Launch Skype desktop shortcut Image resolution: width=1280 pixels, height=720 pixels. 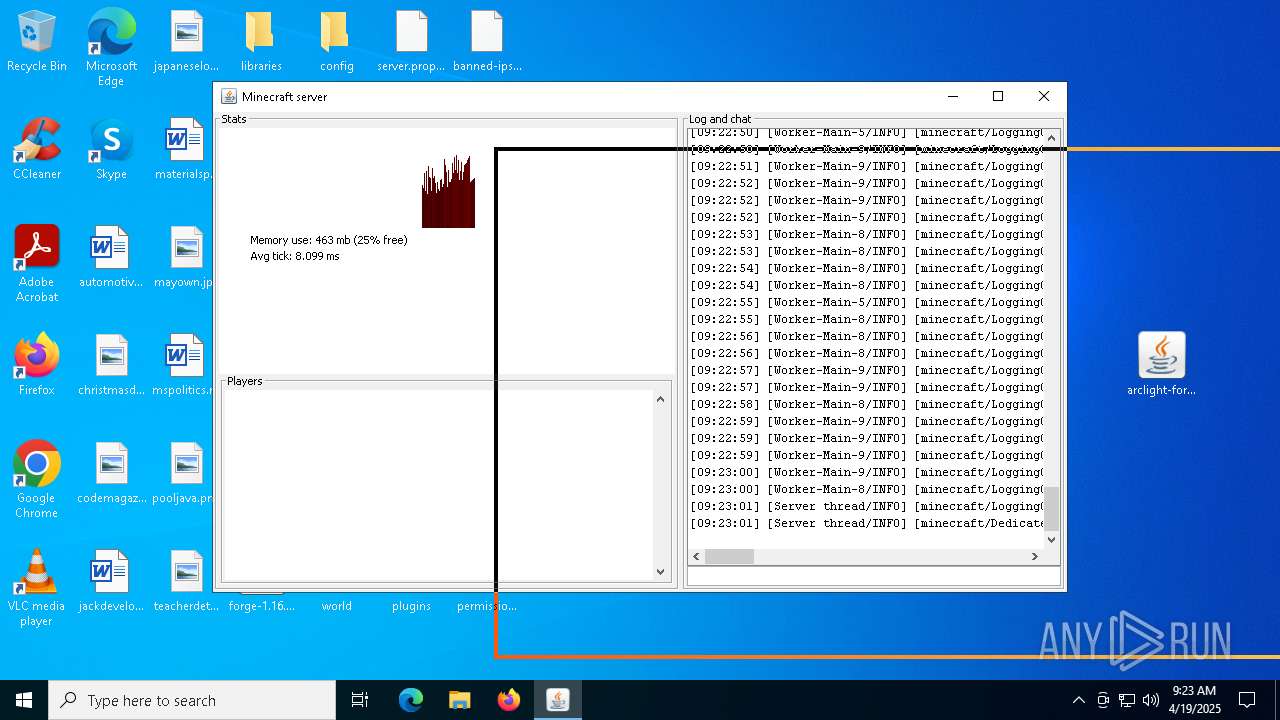click(111, 149)
